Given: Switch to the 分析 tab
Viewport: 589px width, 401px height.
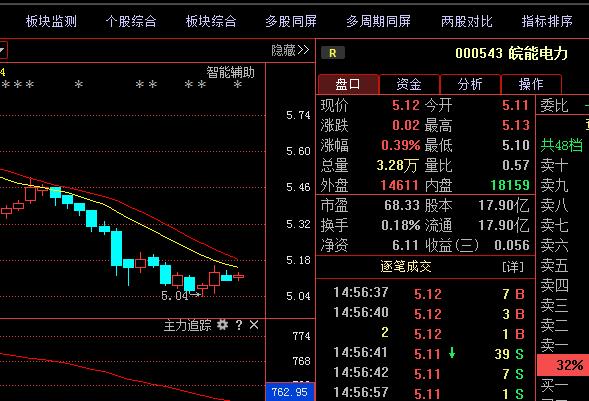Looking at the screenshot, I should pos(470,84).
